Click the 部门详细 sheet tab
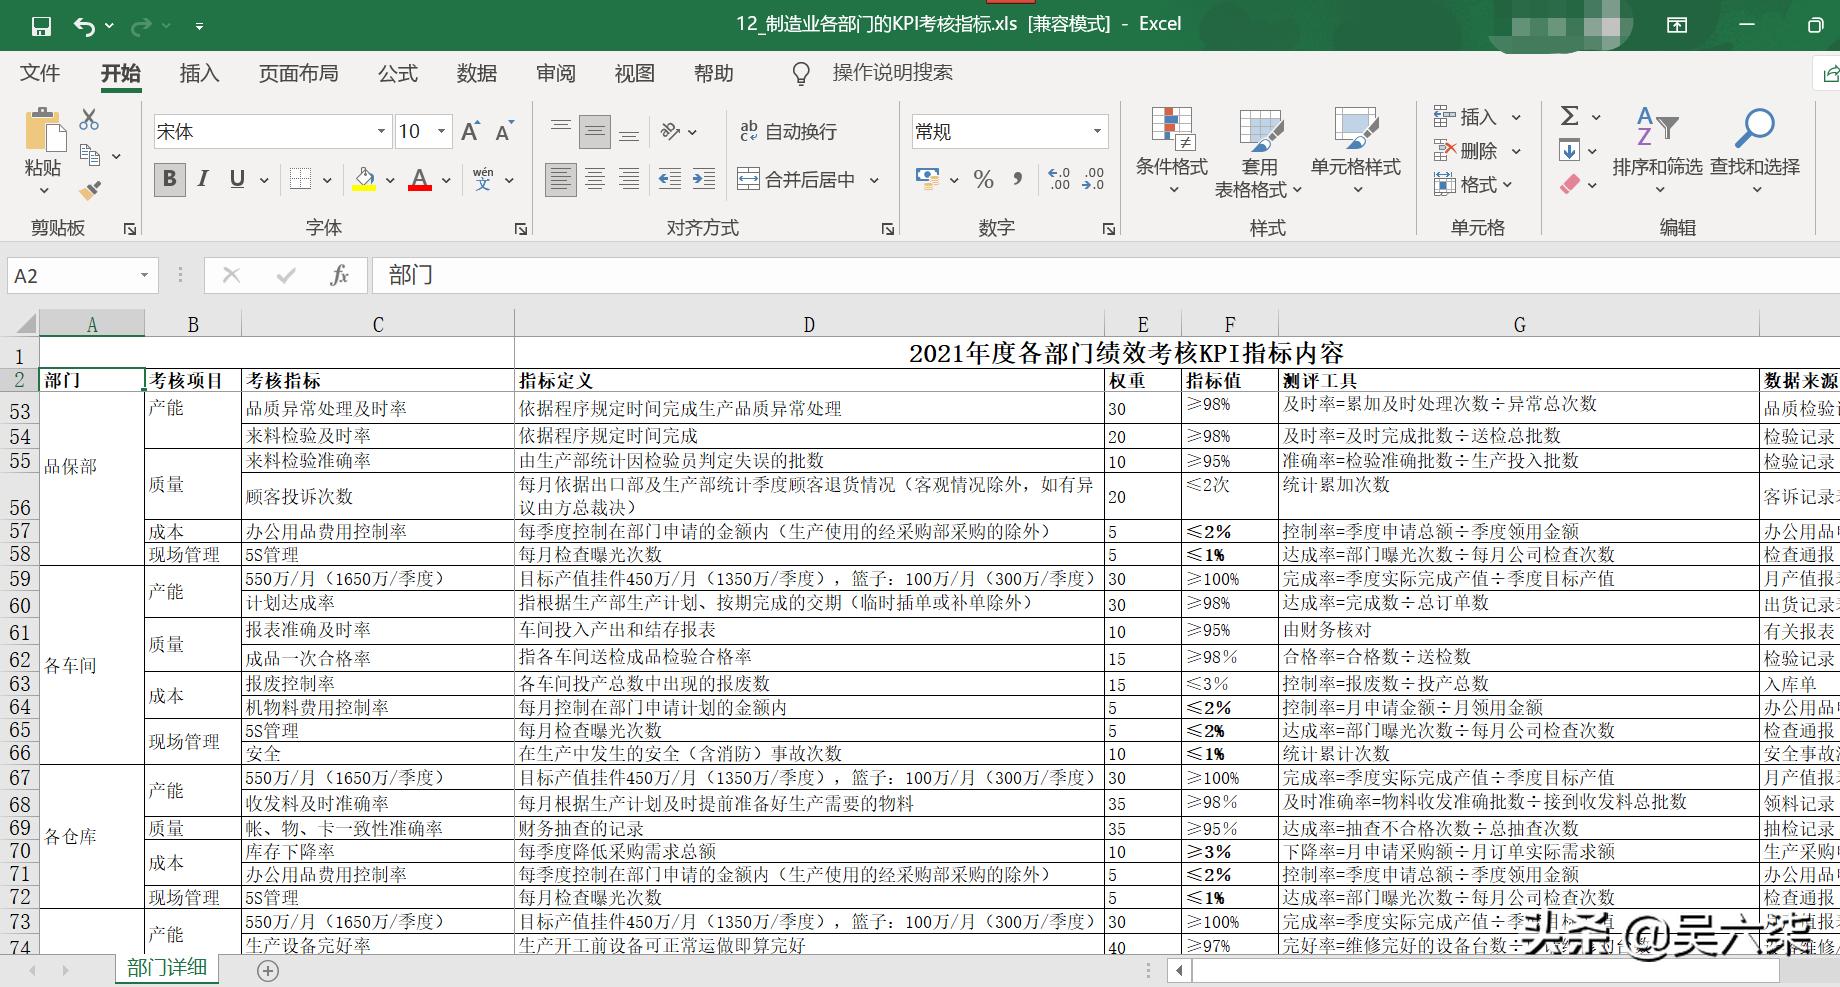The width and height of the screenshot is (1840, 987). tap(166, 969)
